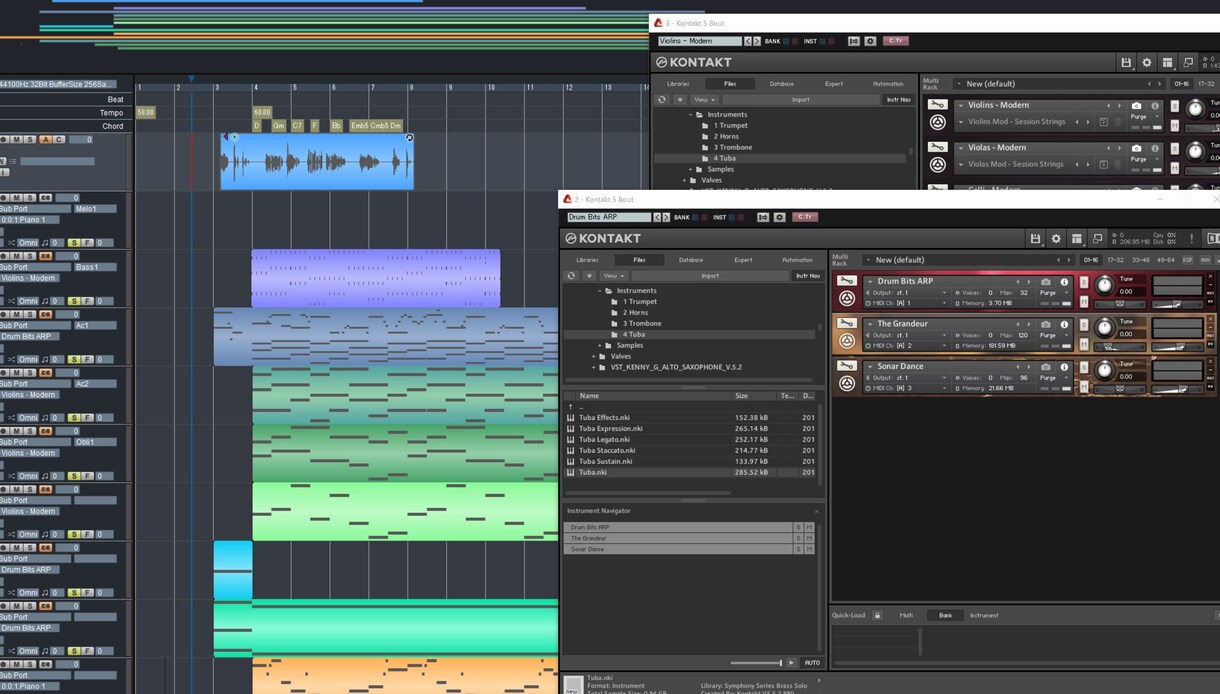Select the vocal audio waveform clip in the timeline
Screen dimensions: 1220x694
[317, 161]
